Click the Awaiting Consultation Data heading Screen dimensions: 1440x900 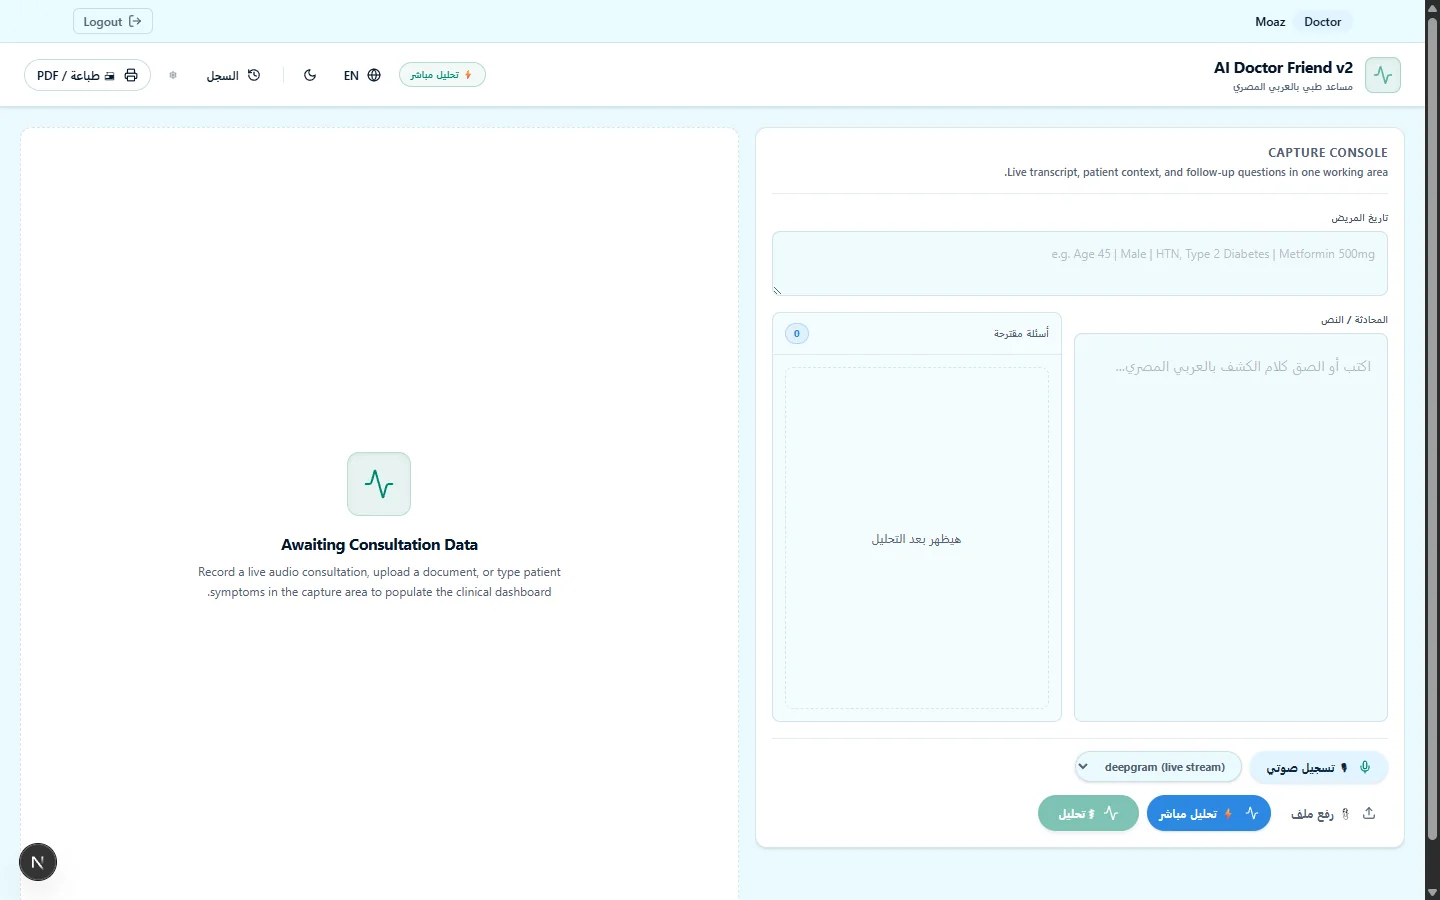[x=379, y=545]
